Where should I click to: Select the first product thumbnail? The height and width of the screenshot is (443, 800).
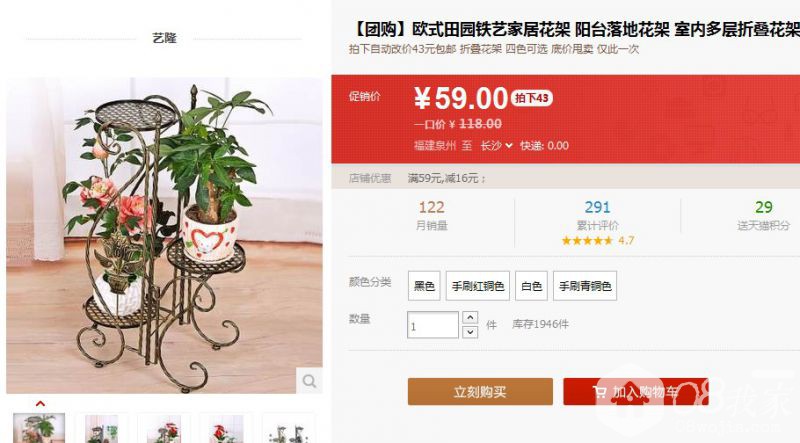coord(39,428)
